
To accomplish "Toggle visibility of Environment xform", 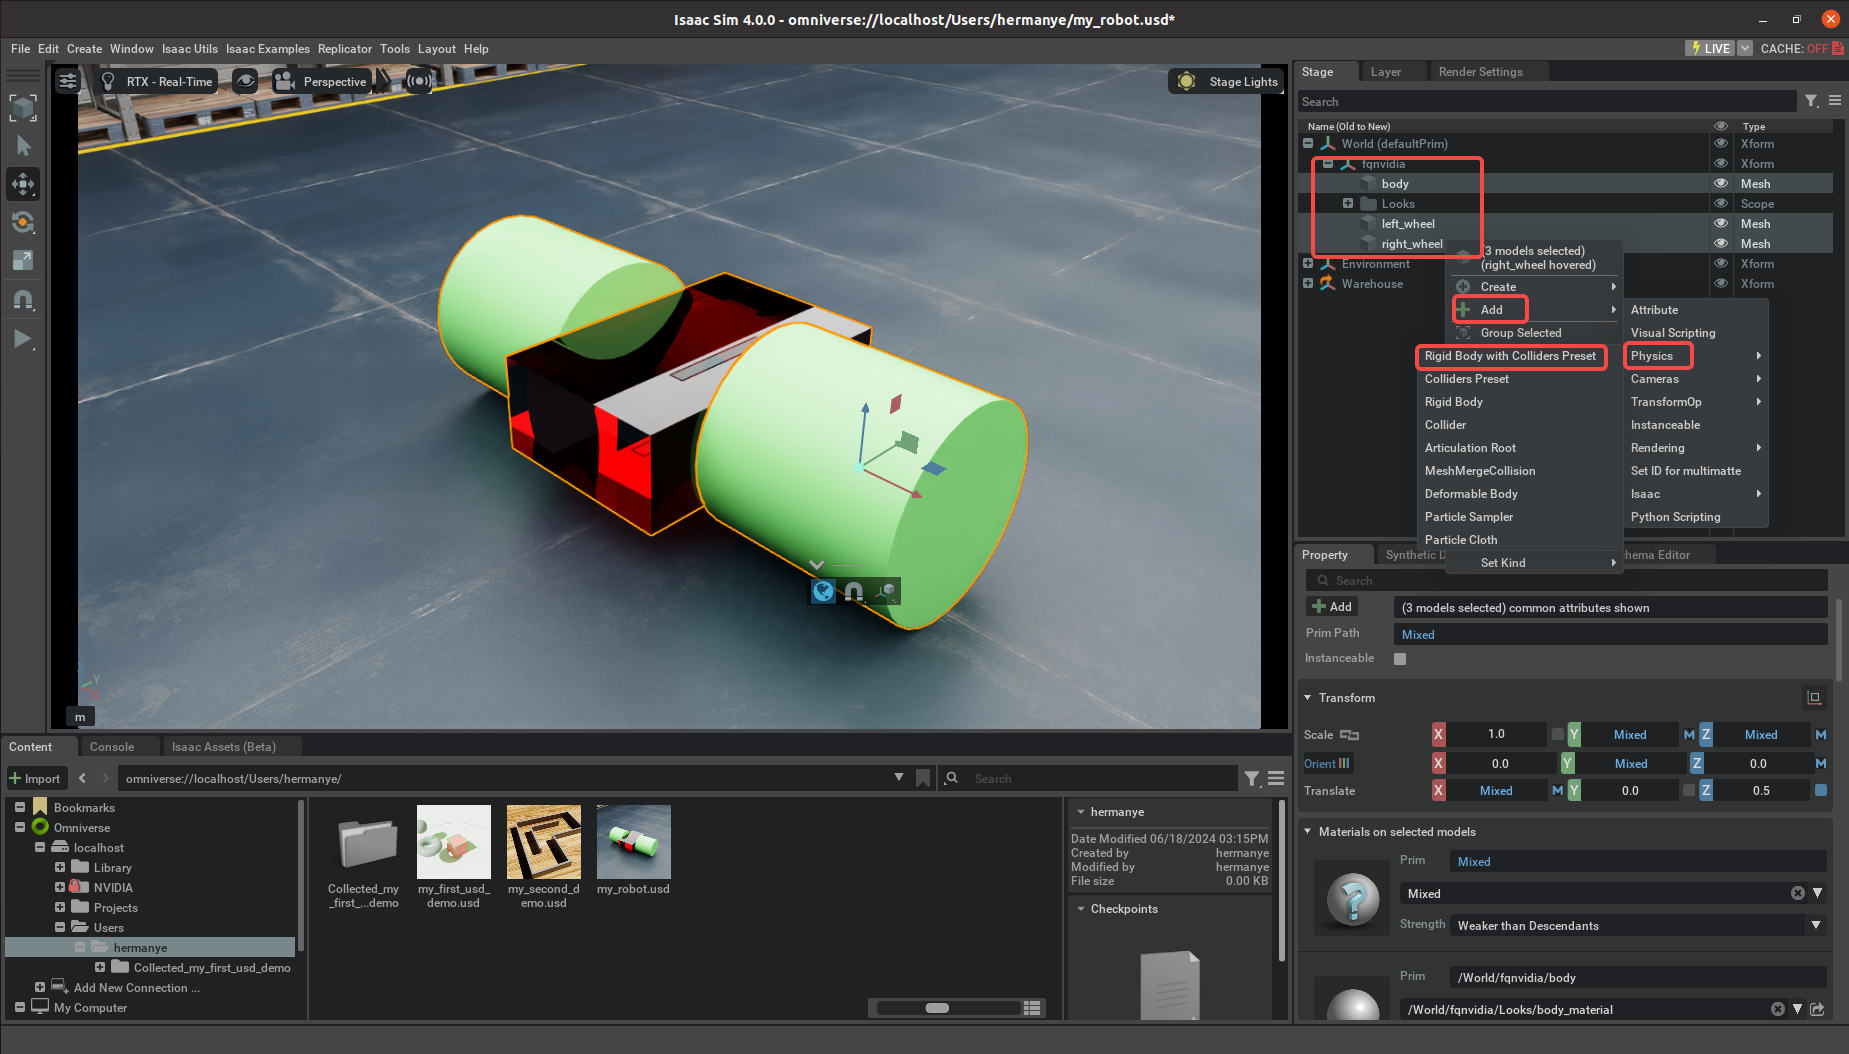I will tap(1721, 264).
